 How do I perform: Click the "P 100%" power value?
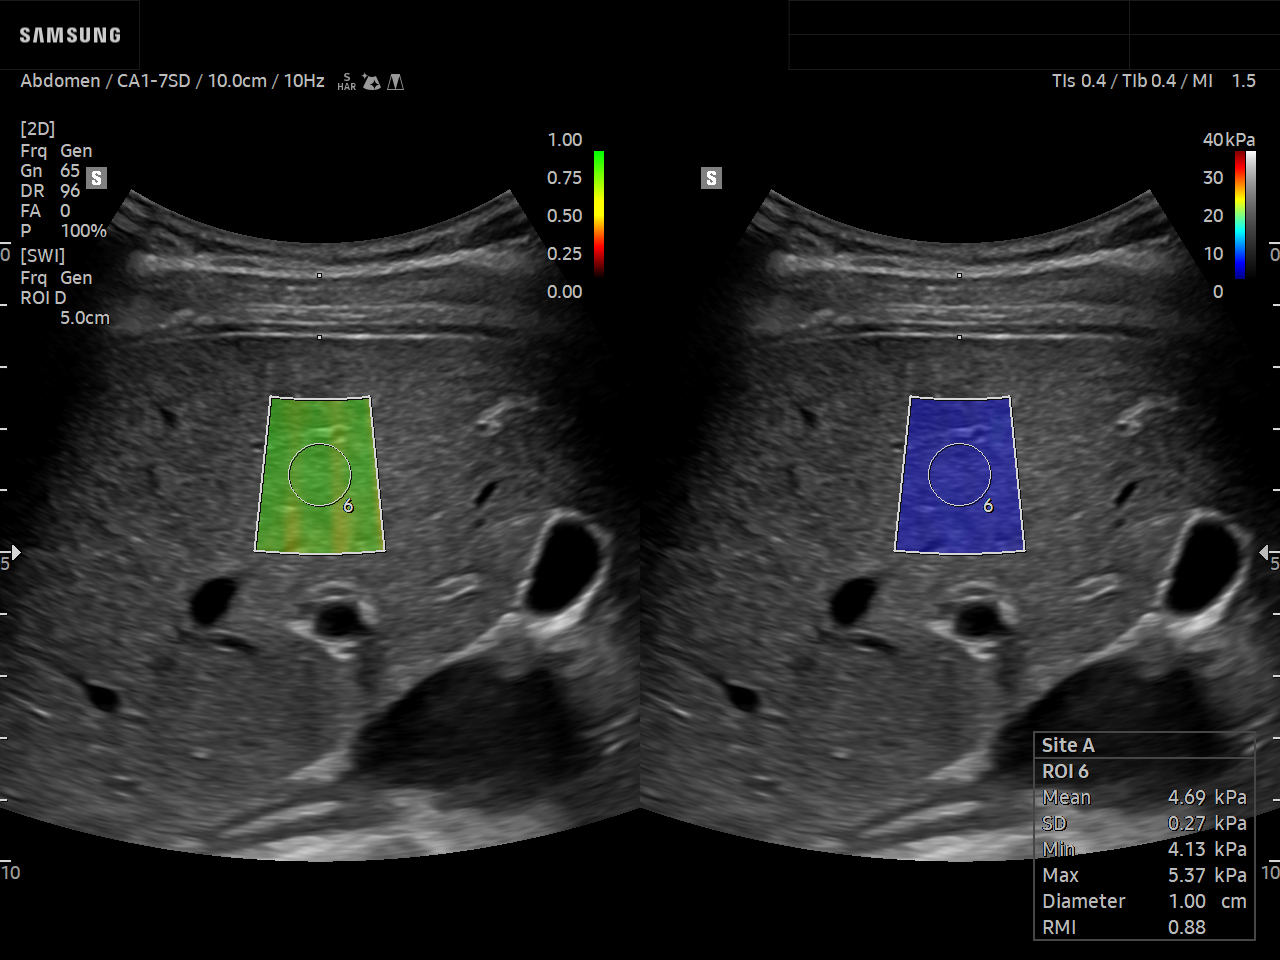pyautogui.click(x=63, y=231)
